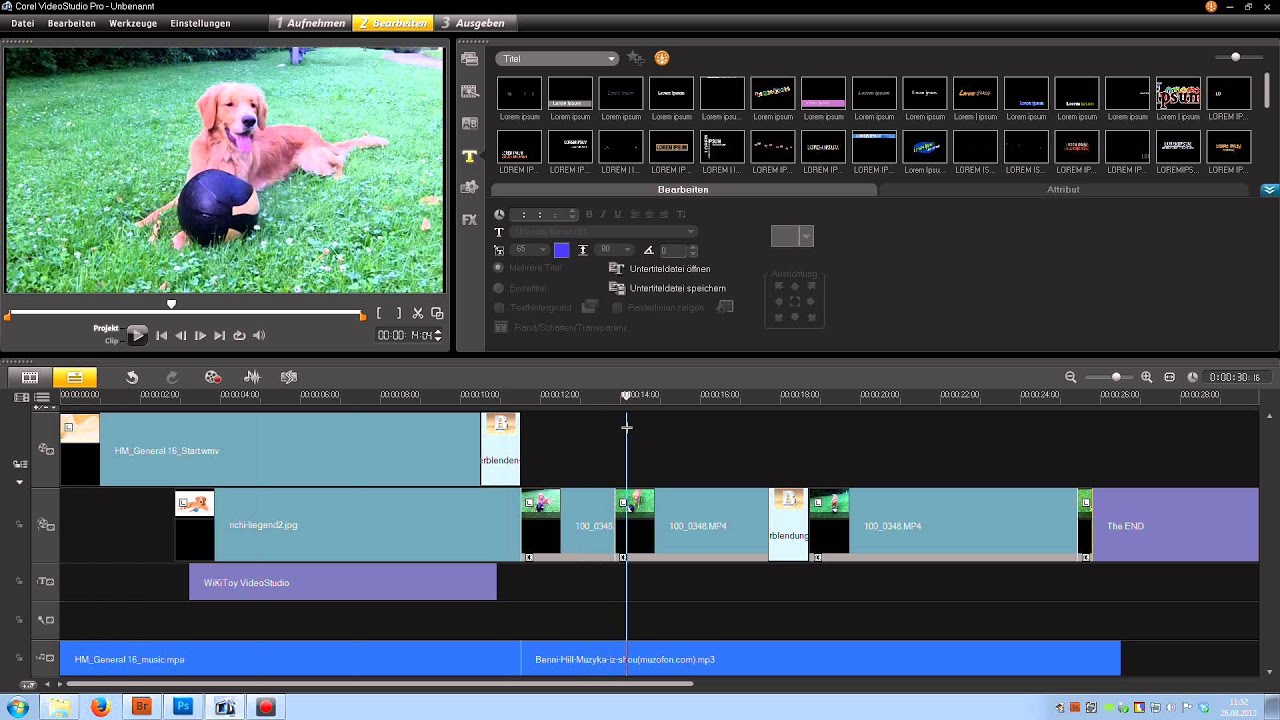
Task: Step to next frame
Action: [200, 336]
